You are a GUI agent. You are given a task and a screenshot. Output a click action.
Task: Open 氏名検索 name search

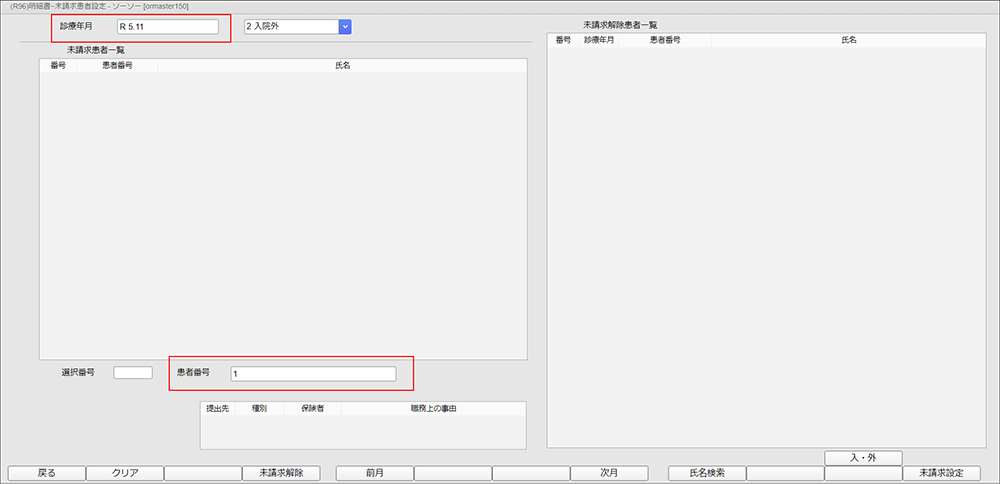707,473
